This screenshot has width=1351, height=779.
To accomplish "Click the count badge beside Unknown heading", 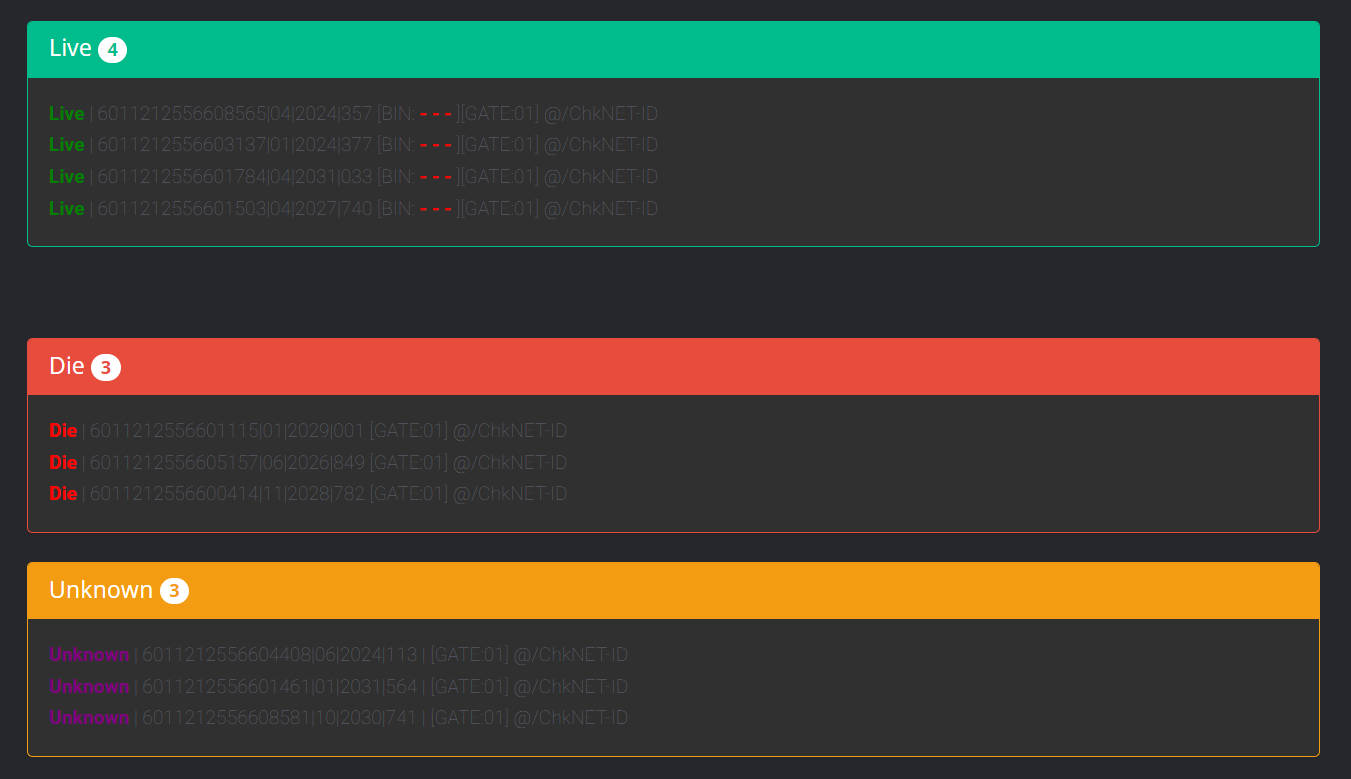I will [x=174, y=591].
